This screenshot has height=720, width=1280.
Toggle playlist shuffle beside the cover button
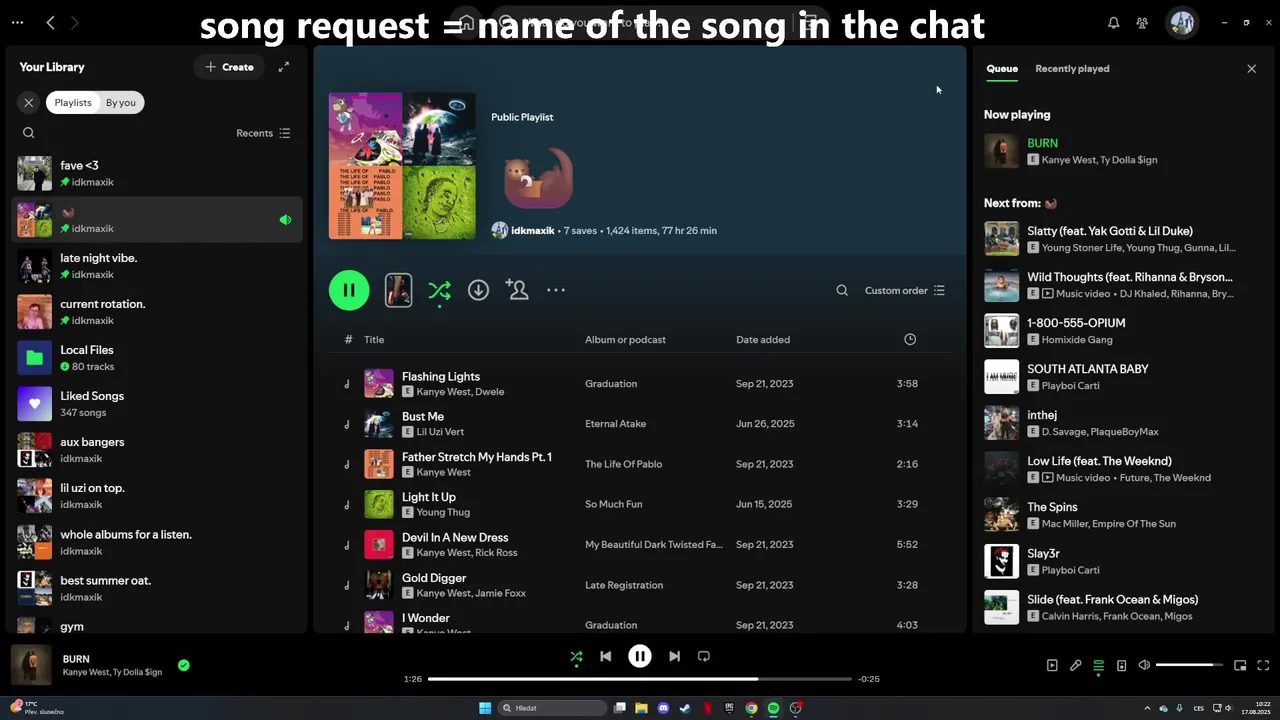tap(439, 290)
